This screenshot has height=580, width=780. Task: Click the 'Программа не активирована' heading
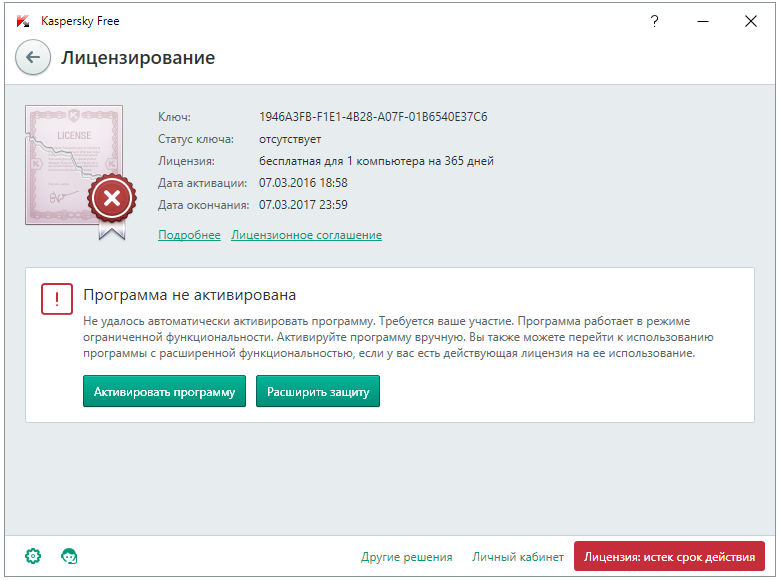pos(190,295)
